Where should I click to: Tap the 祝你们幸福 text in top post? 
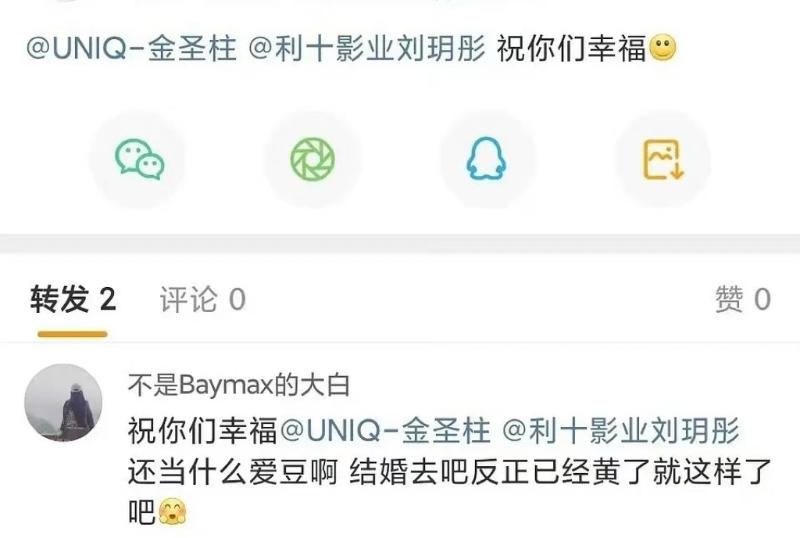coord(571,48)
